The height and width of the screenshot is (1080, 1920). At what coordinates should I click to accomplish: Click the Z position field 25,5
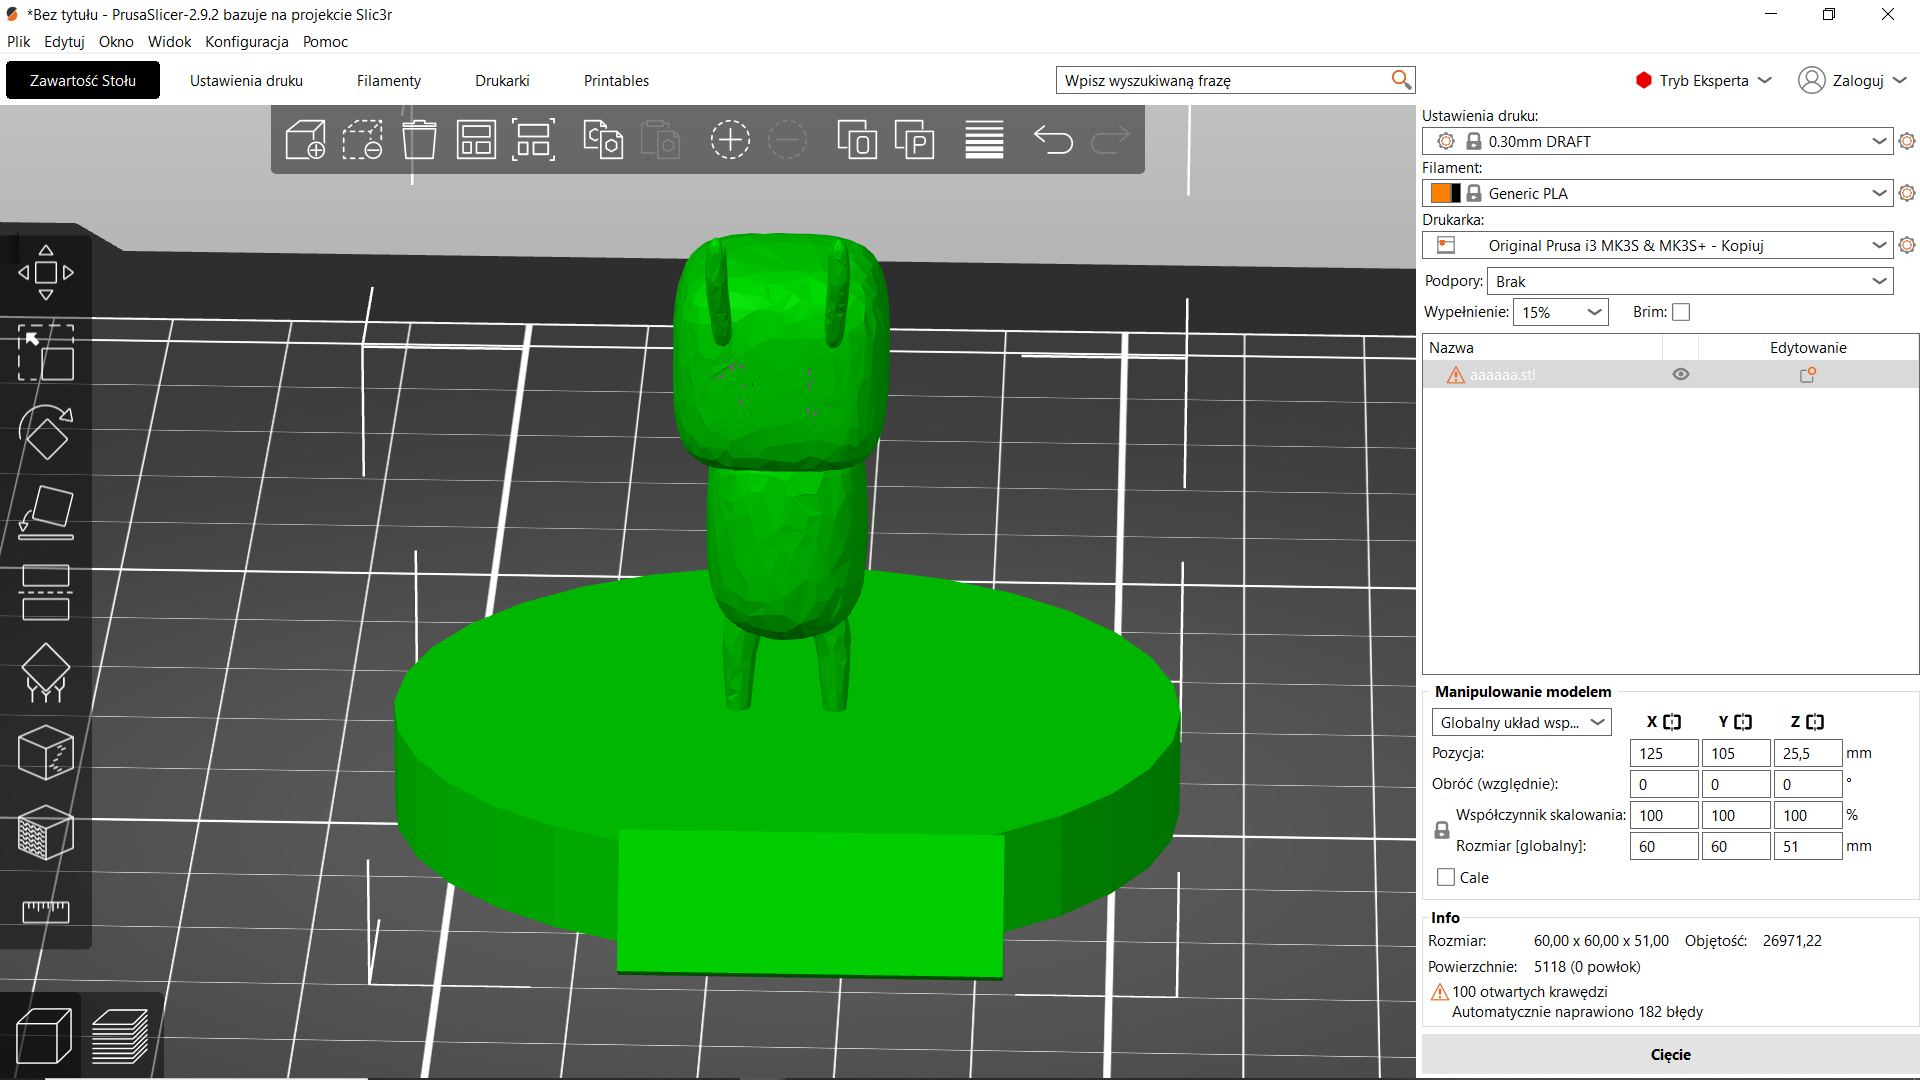pos(1807,753)
